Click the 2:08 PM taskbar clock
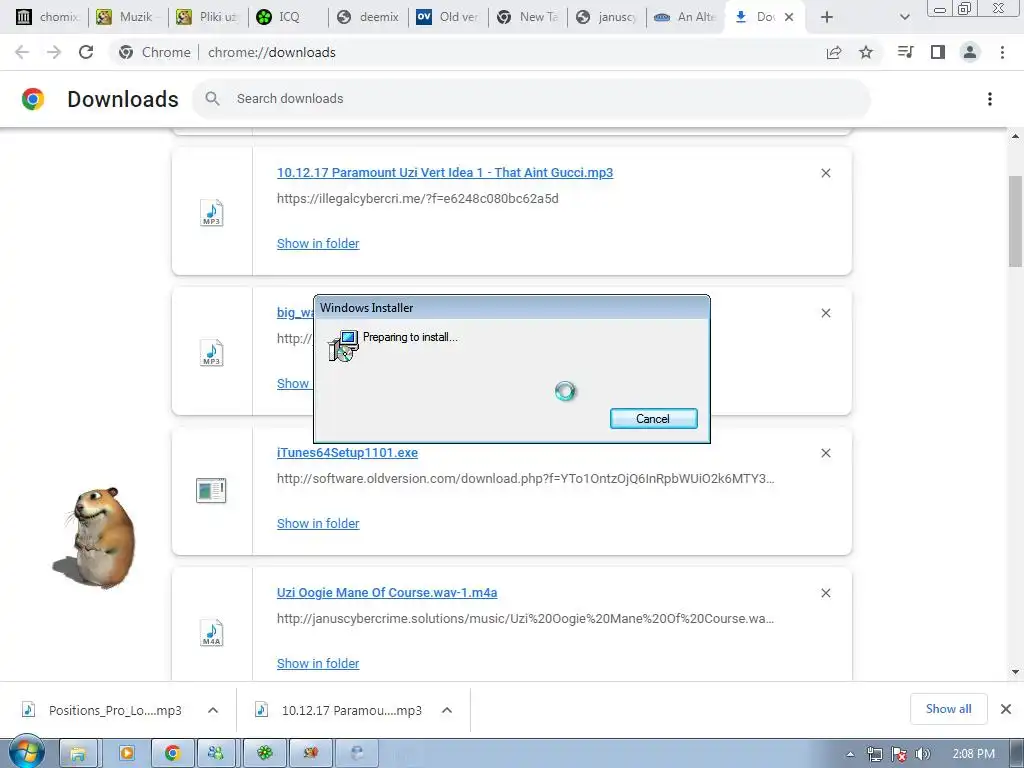 coord(973,754)
